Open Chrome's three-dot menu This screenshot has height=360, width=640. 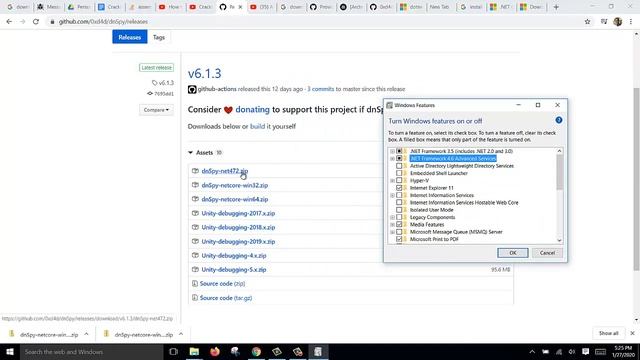point(631,22)
